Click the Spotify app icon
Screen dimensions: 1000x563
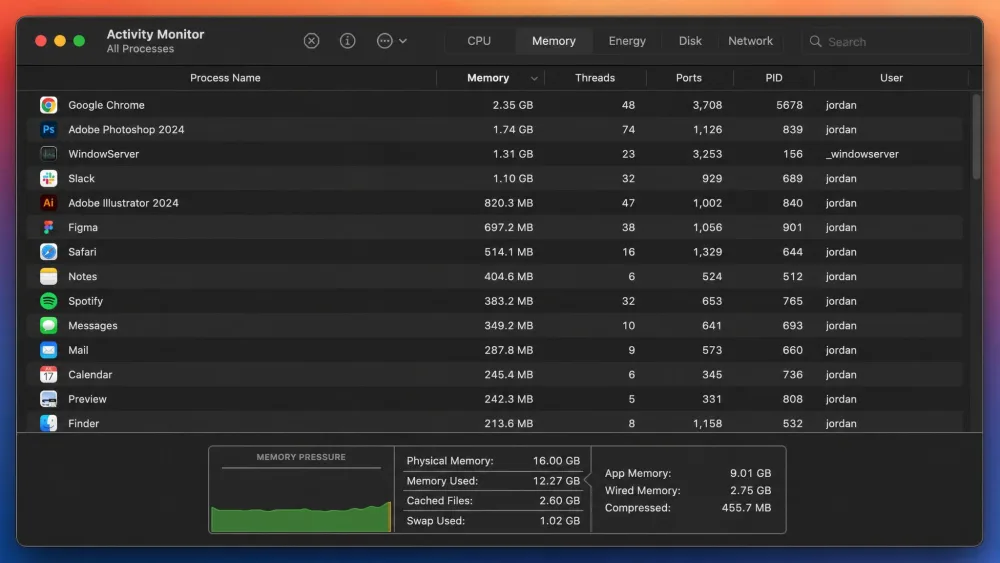tap(48, 301)
